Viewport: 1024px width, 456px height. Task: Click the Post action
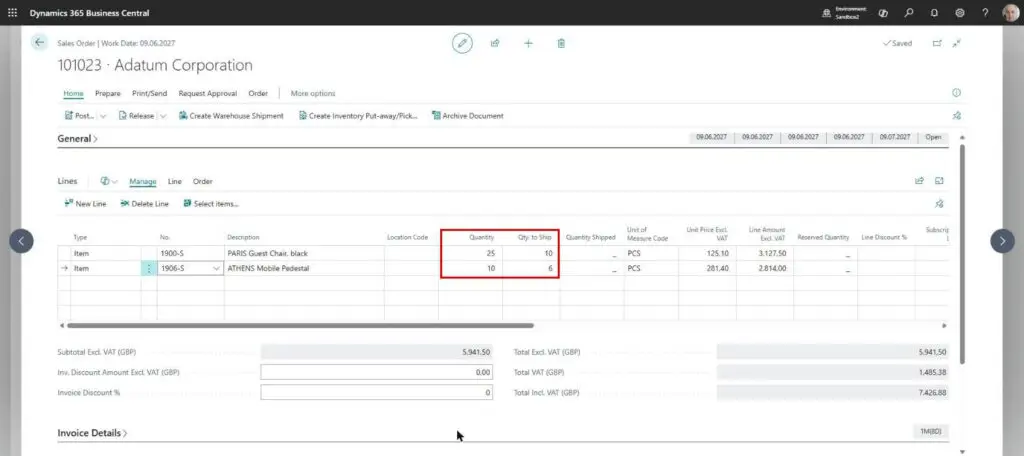(x=80, y=116)
